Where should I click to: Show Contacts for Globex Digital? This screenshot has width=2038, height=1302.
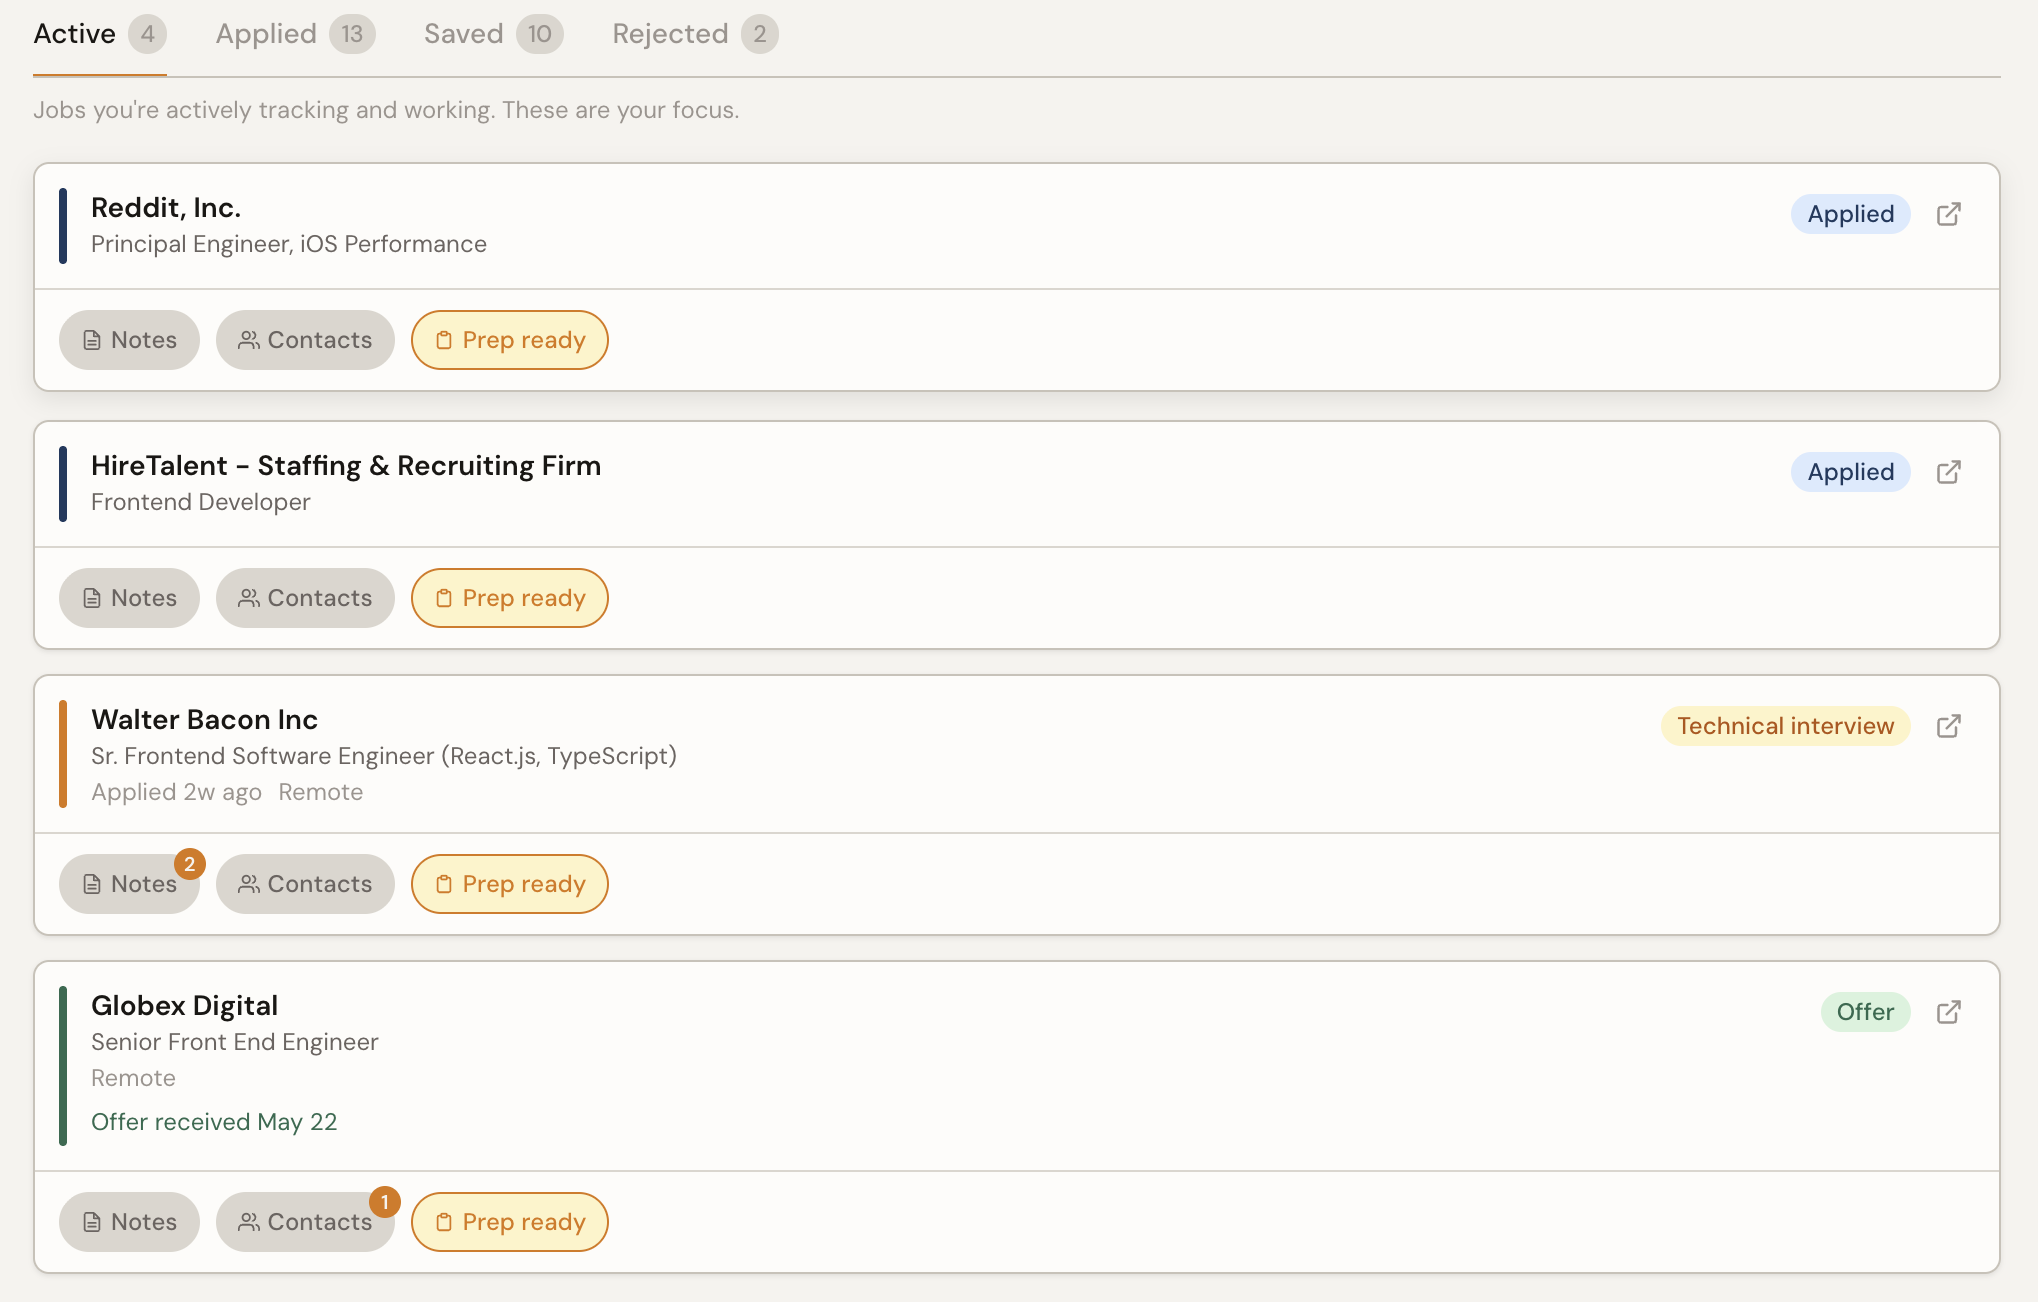(305, 1222)
